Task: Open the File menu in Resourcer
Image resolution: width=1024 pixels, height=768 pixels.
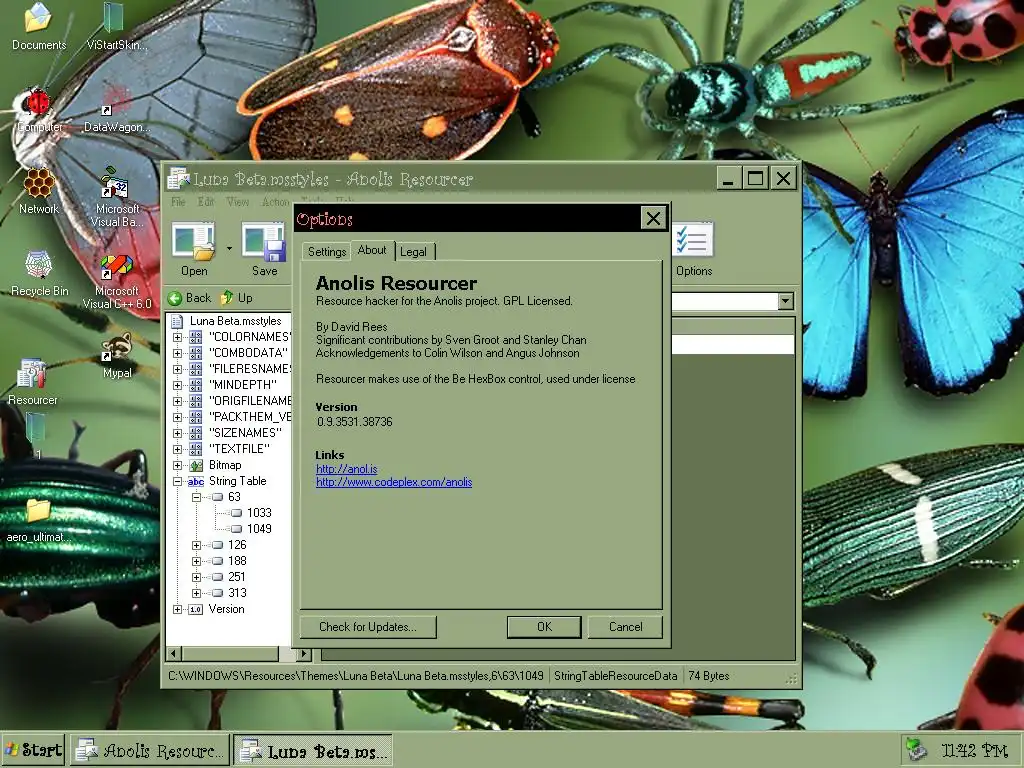Action: (178, 202)
